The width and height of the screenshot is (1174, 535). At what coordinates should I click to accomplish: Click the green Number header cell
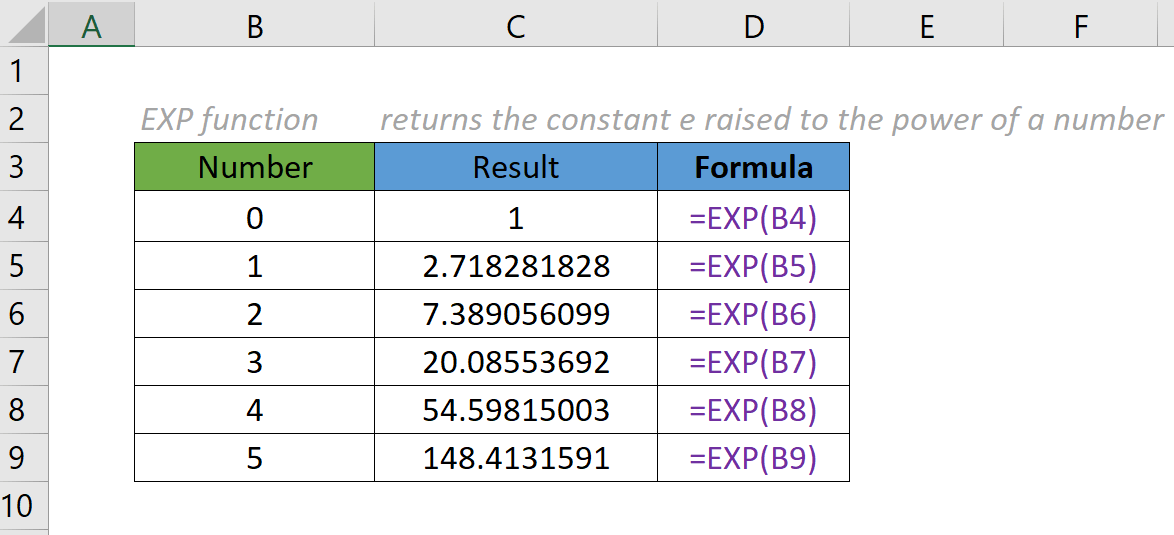click(x=254, y=166)
